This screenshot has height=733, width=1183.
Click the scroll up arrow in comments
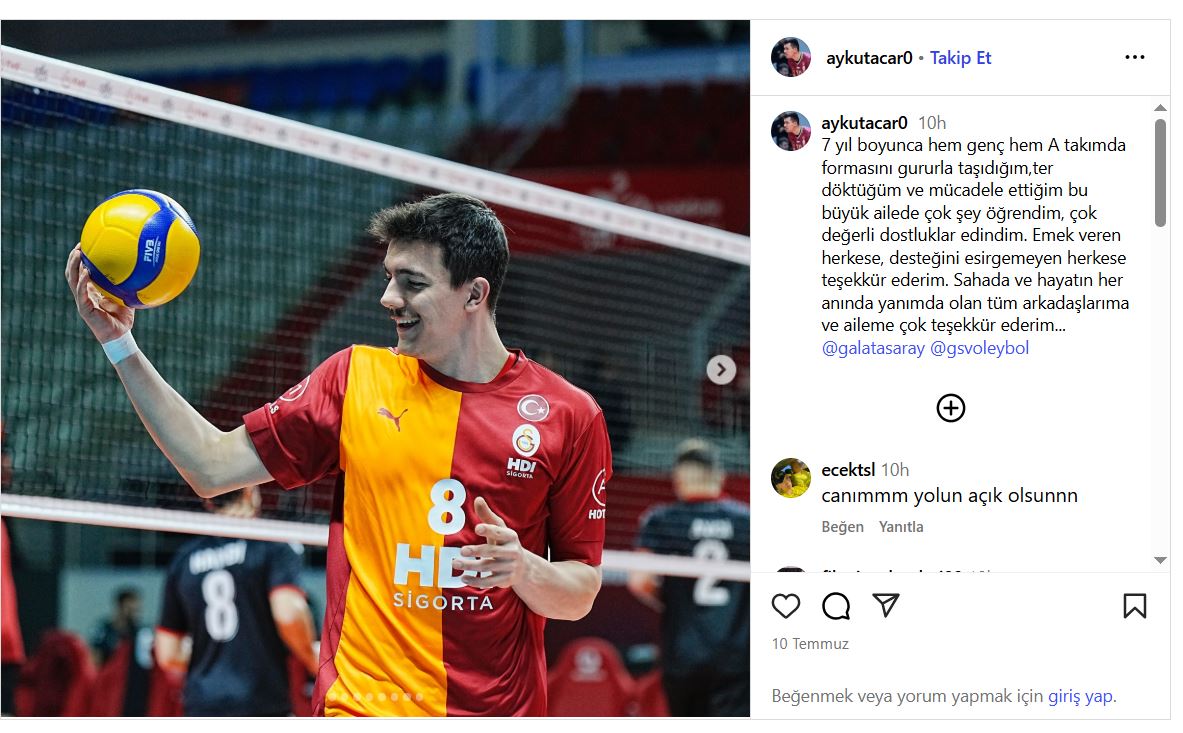pyautogui.click(x=1160, y=108)
